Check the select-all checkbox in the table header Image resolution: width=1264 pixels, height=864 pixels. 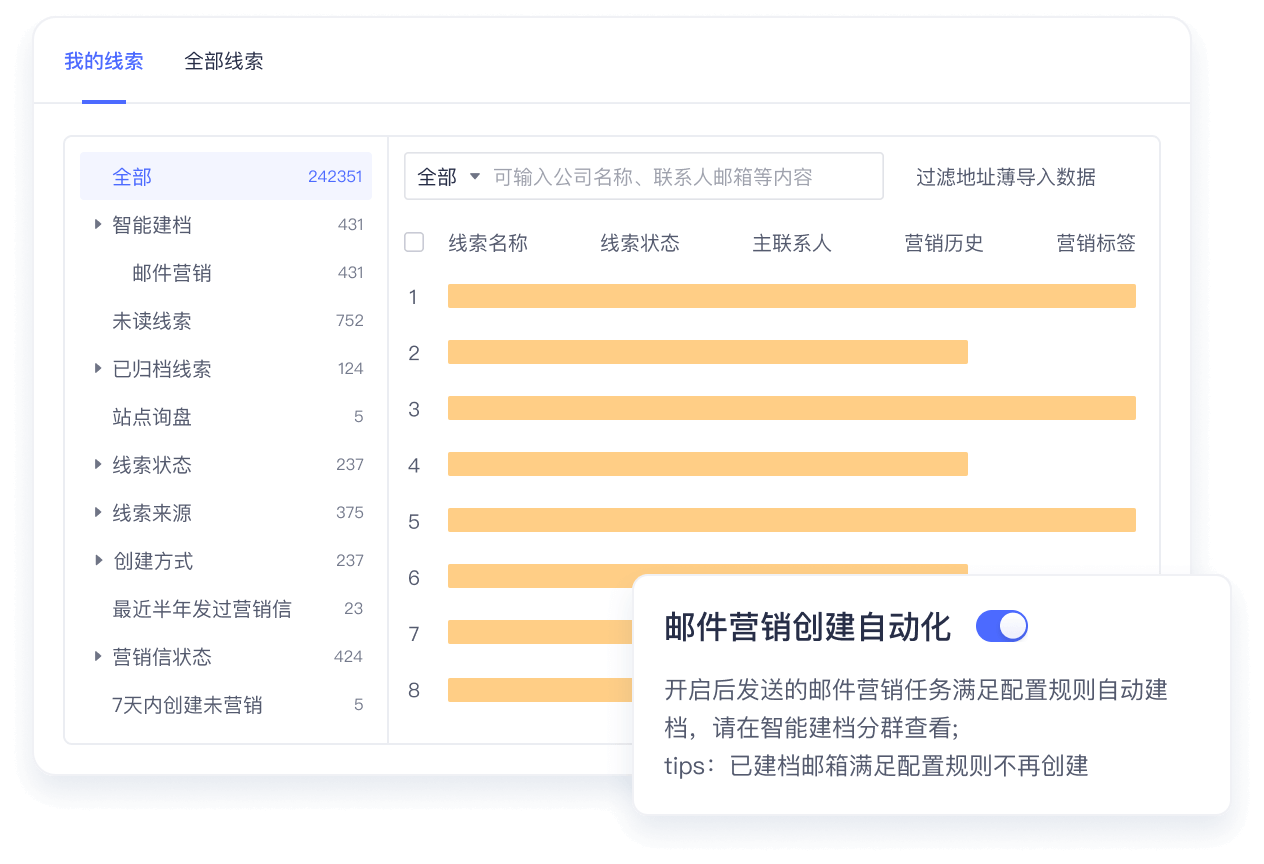pyautogui.click(x=414, y=241)
